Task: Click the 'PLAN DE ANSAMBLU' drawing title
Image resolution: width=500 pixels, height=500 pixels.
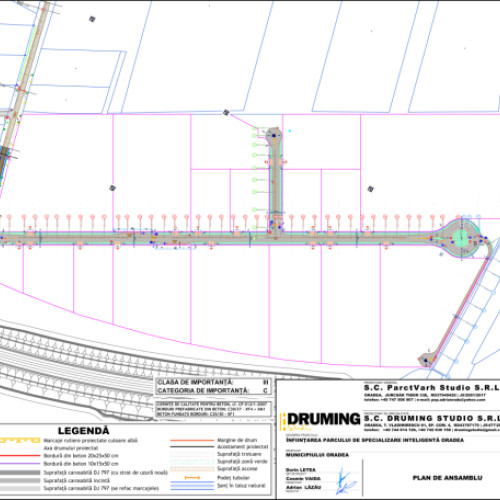Action: pos(447,478)
